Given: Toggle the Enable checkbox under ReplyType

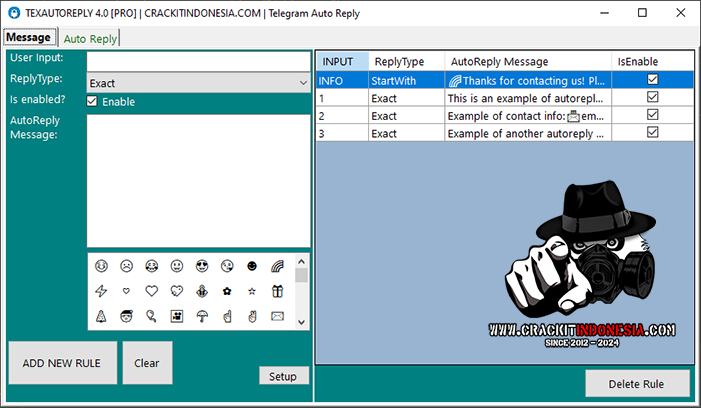Looking at the screenshot, I should tap(93, 101).
